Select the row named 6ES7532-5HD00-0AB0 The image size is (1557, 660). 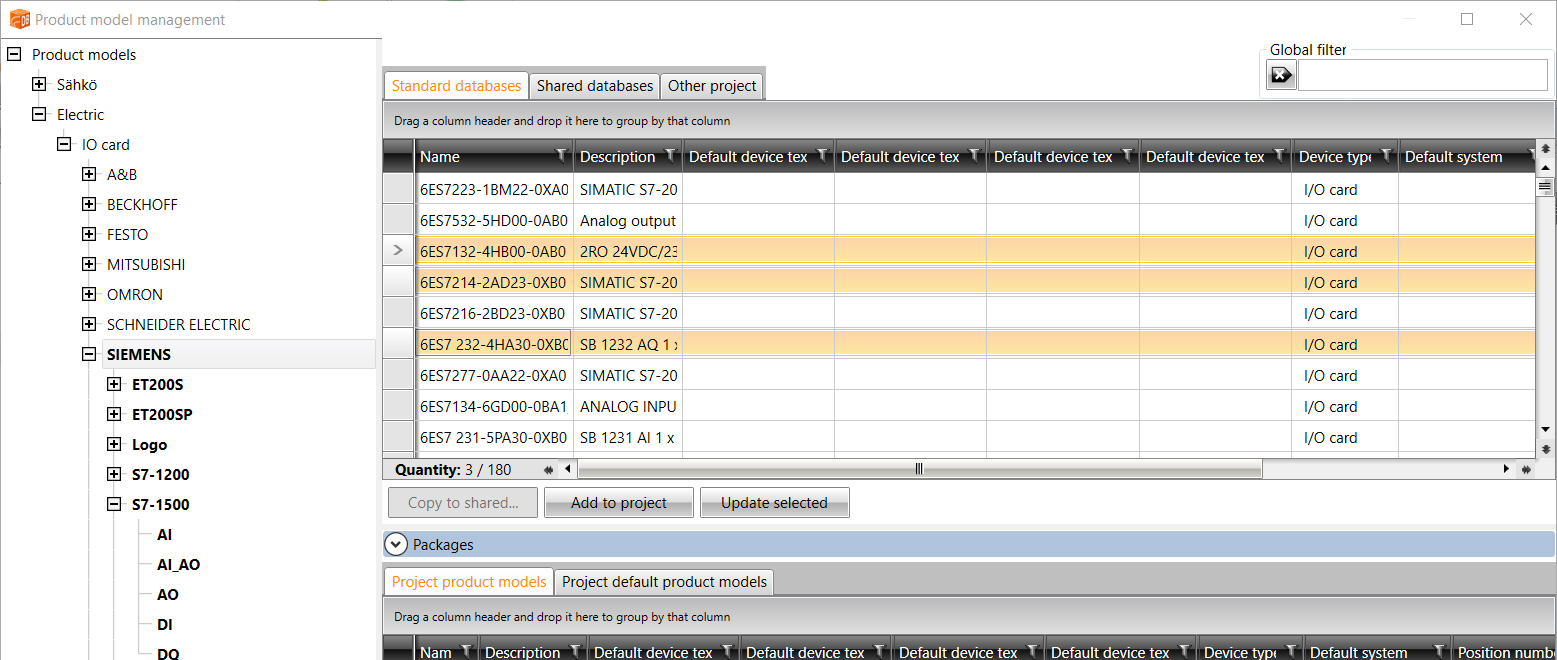[x=960, y=220]
